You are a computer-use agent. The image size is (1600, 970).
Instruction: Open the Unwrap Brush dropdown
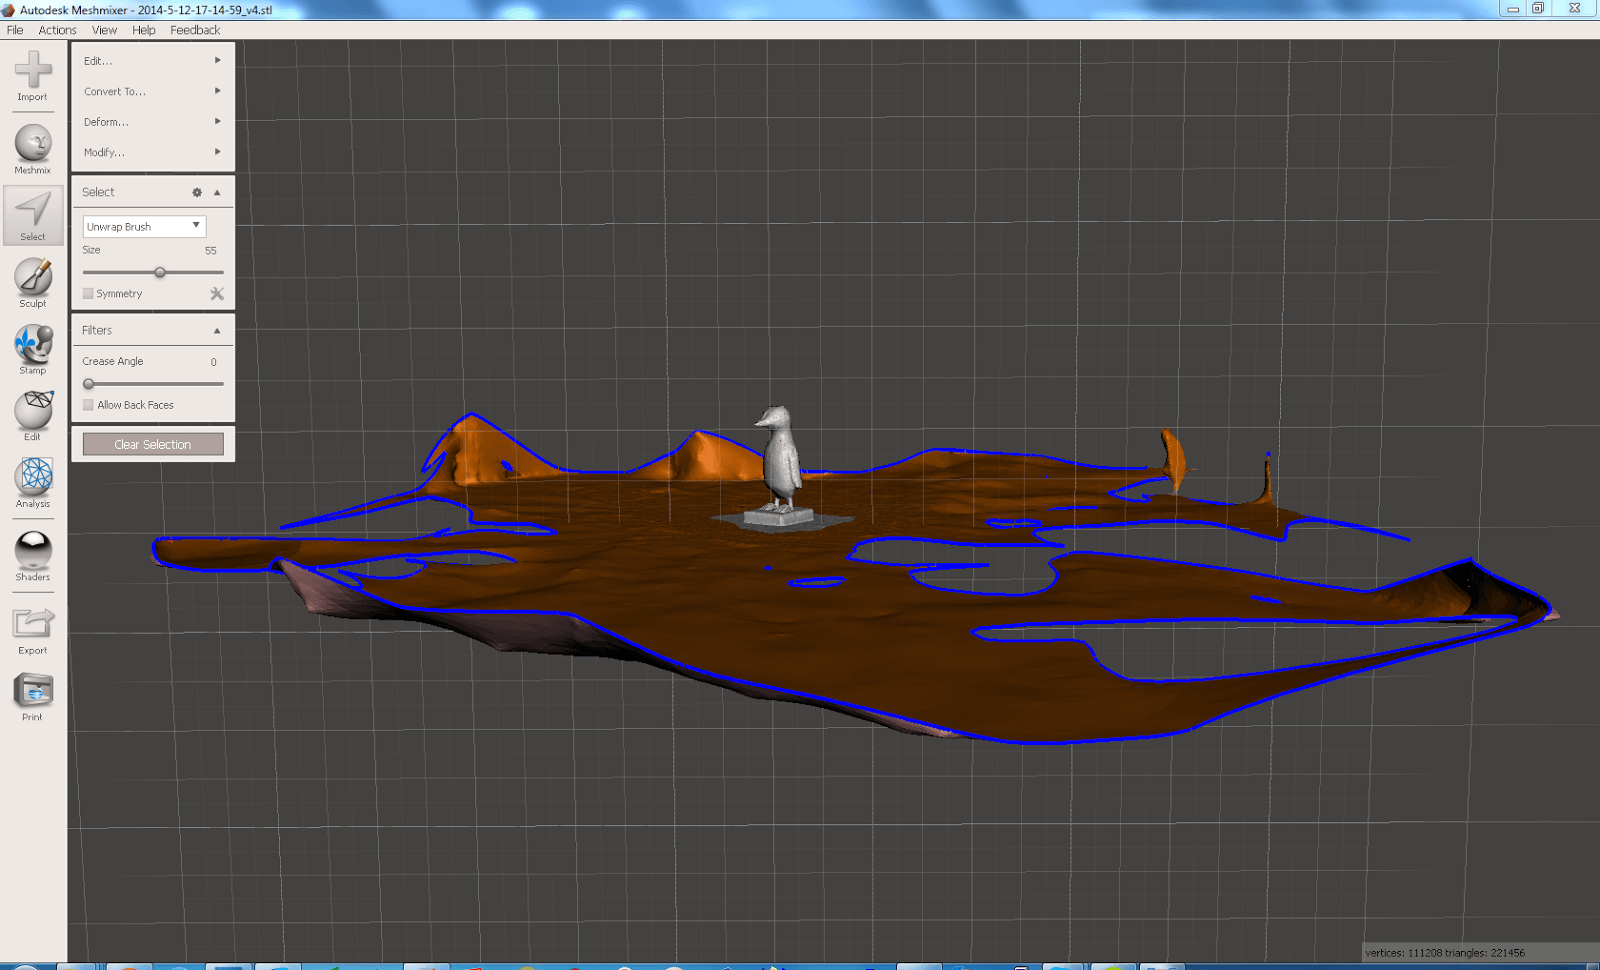pyautogui.click(x=143, y=226)
